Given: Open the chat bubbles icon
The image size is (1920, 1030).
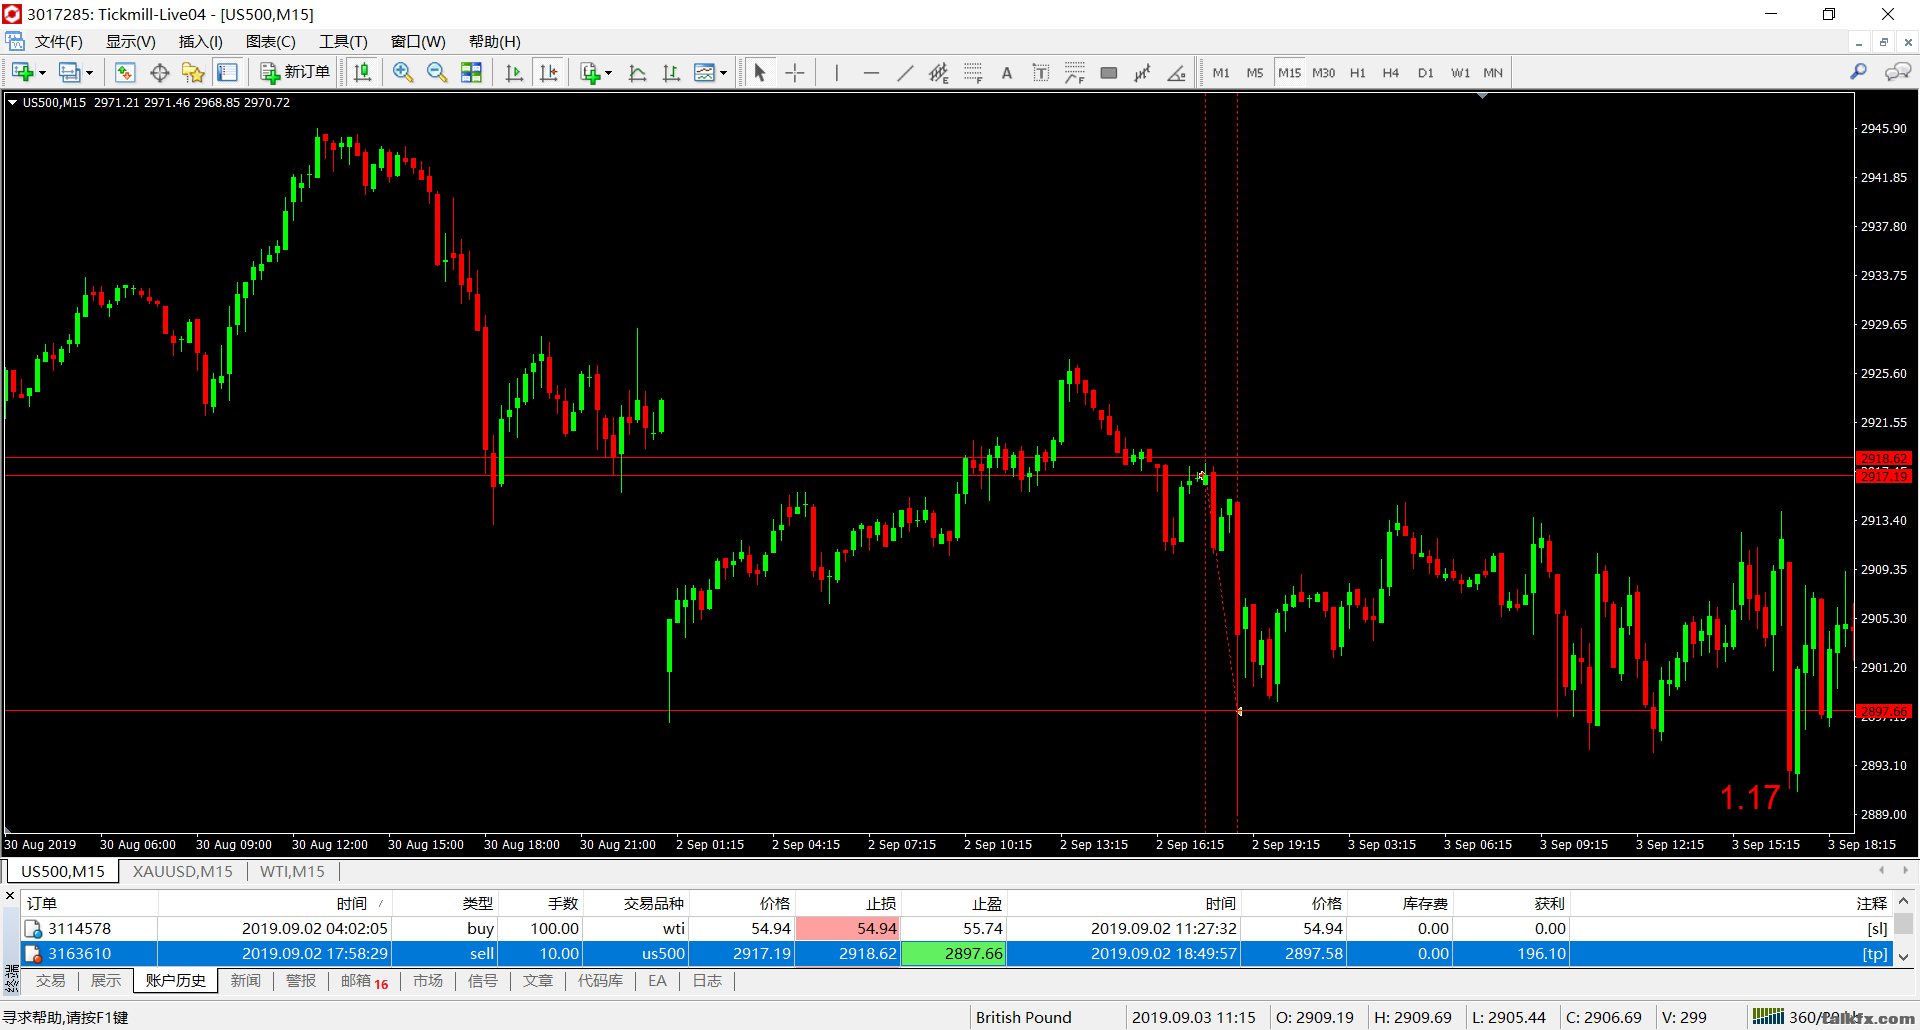Looking at the screenshot, I should (1897, 72).
